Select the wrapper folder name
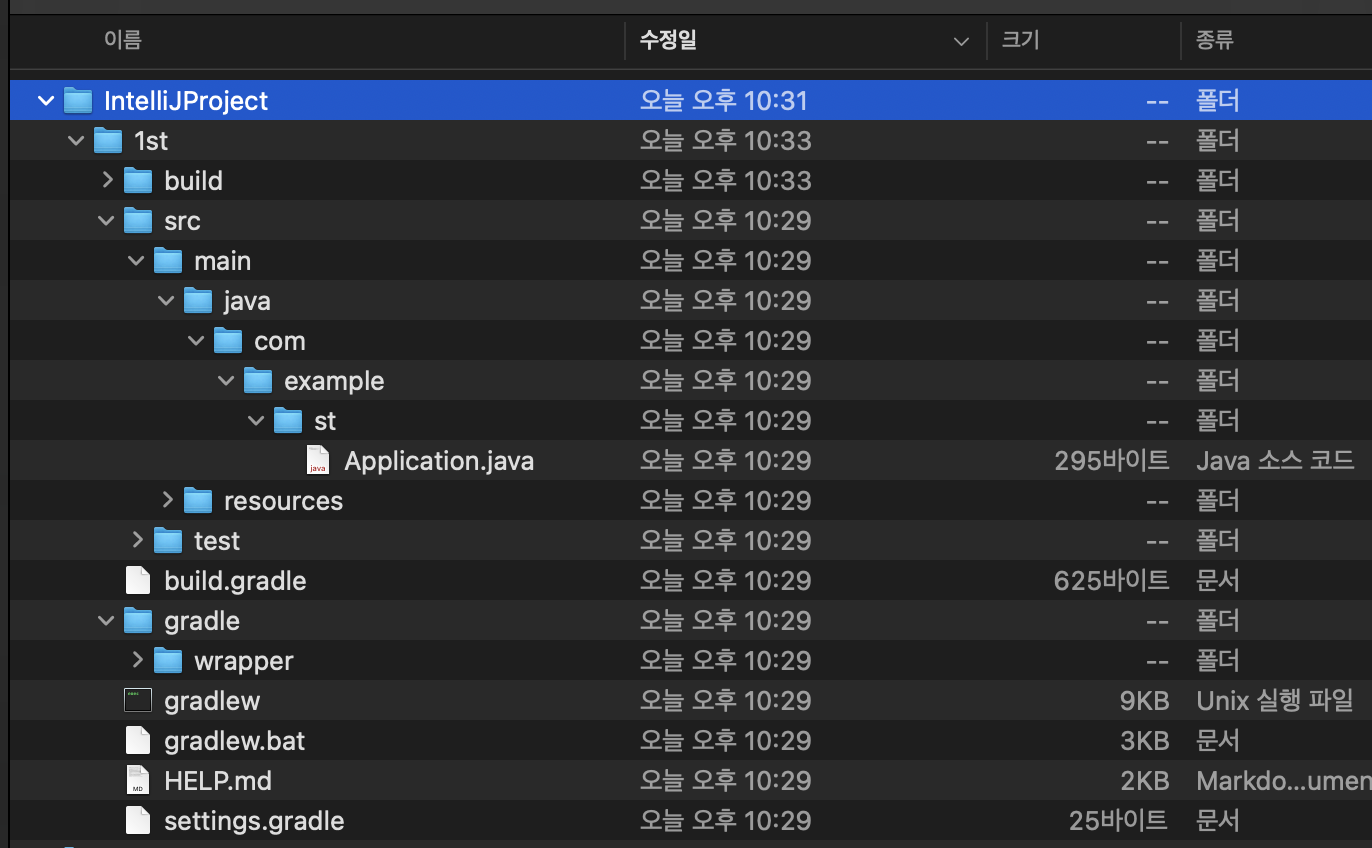1372x848 pixels. 244,661
